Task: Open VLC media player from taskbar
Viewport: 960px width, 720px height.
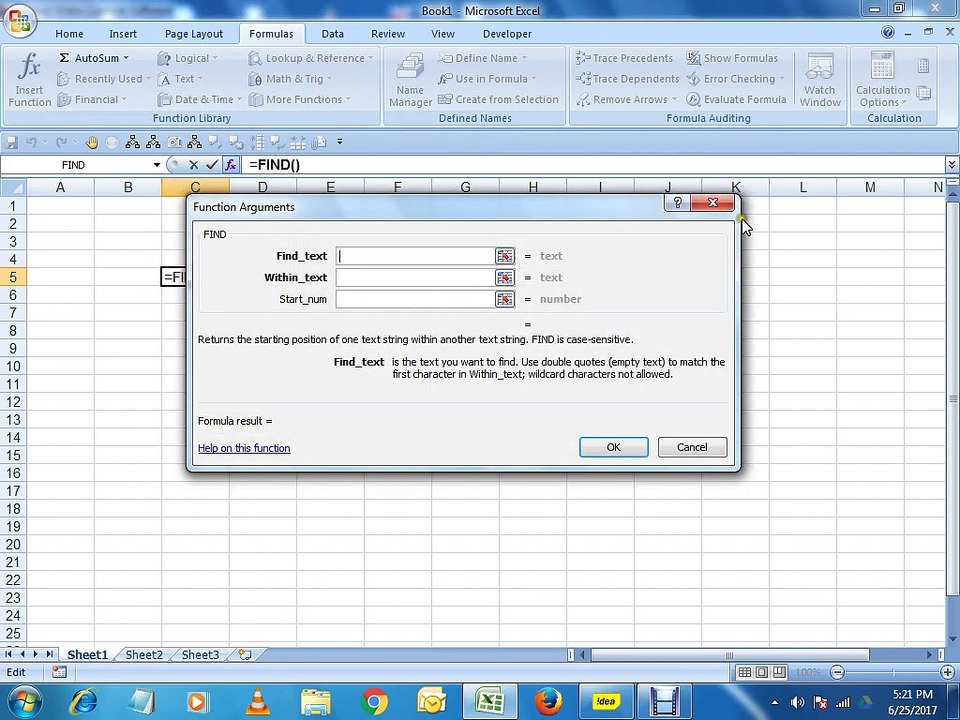Action: point(257,702)
